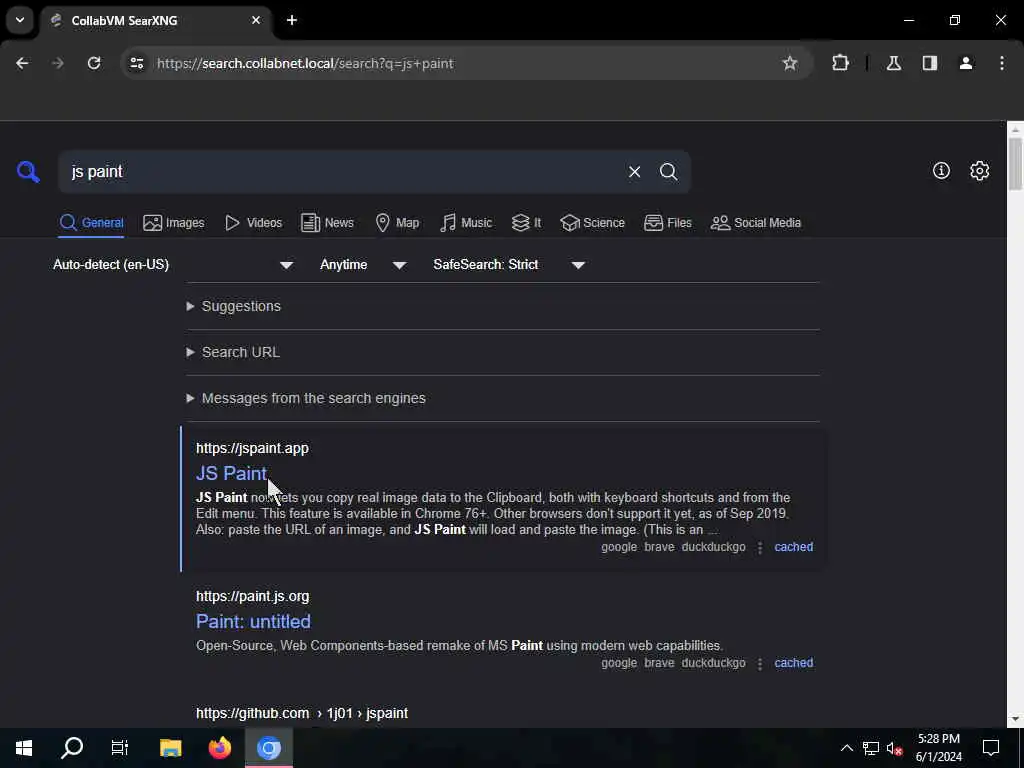This screenshot has height=768, width=1024.
Task: Open Windows taskbar search
Action: click(x=72, y=748)
